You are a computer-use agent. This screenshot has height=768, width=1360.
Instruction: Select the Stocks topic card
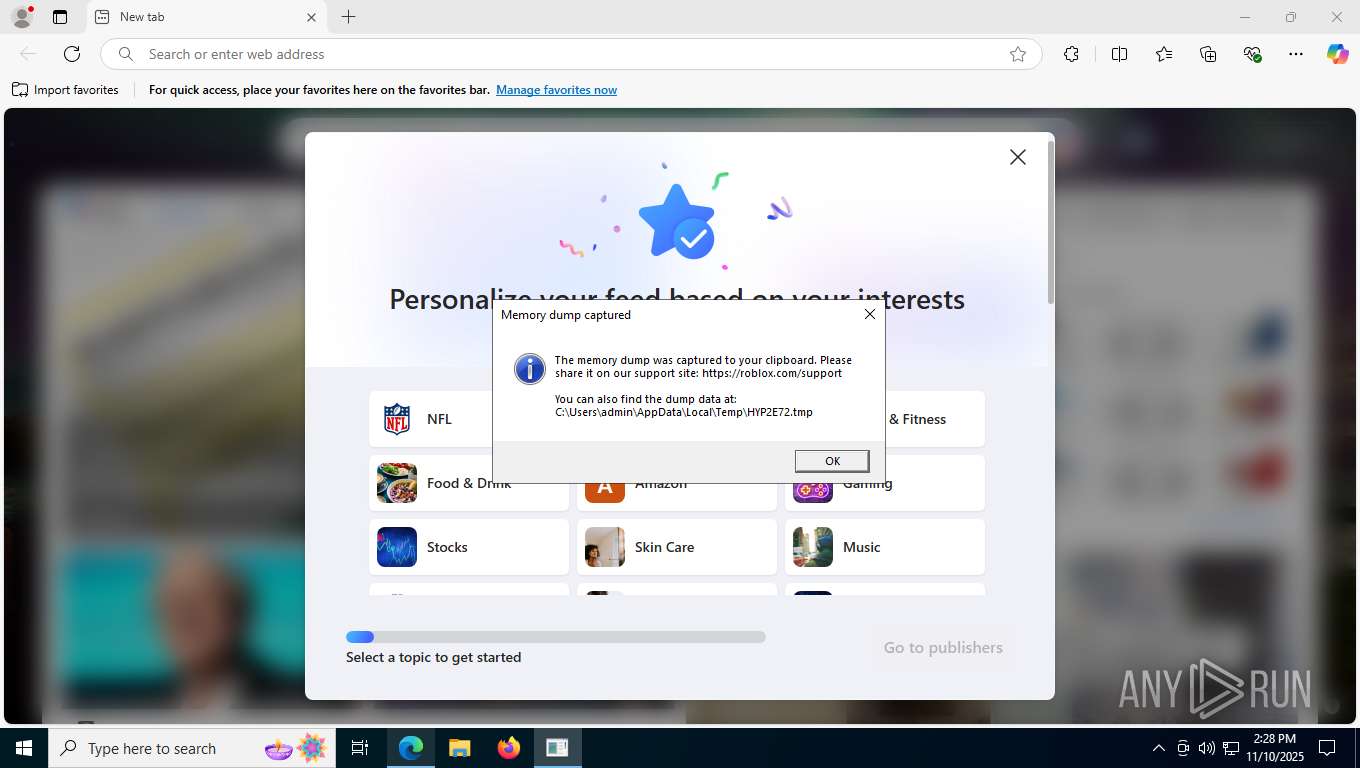469,547
